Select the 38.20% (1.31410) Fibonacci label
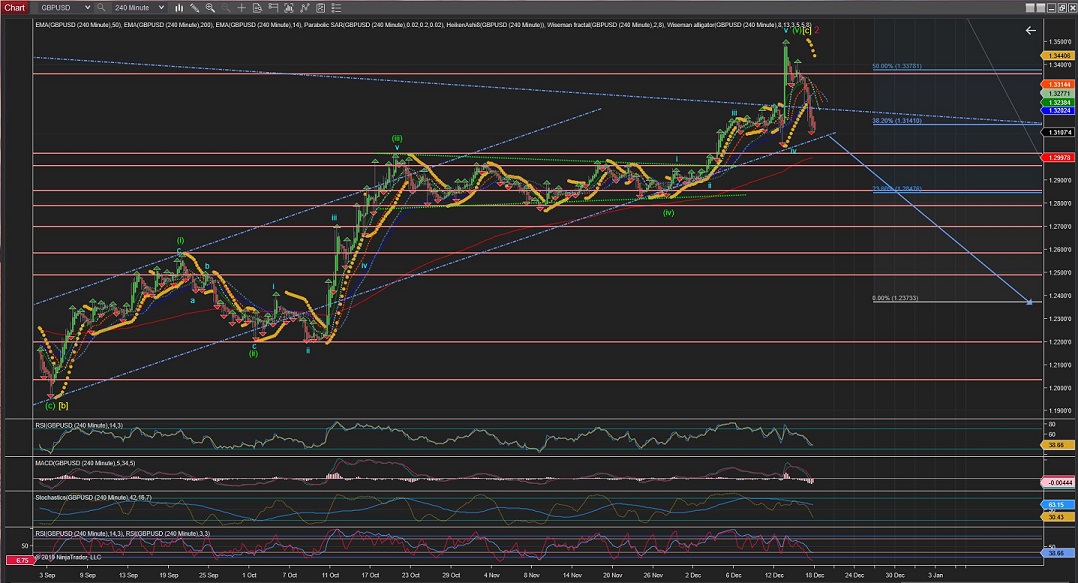 click(x=896, y=120)
